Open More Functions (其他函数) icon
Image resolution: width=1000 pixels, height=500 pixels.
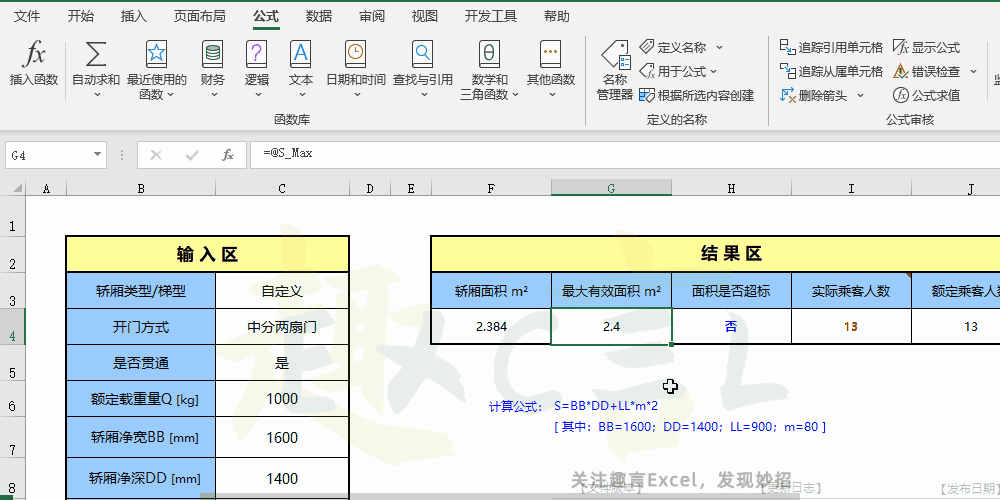pos(550,54)
